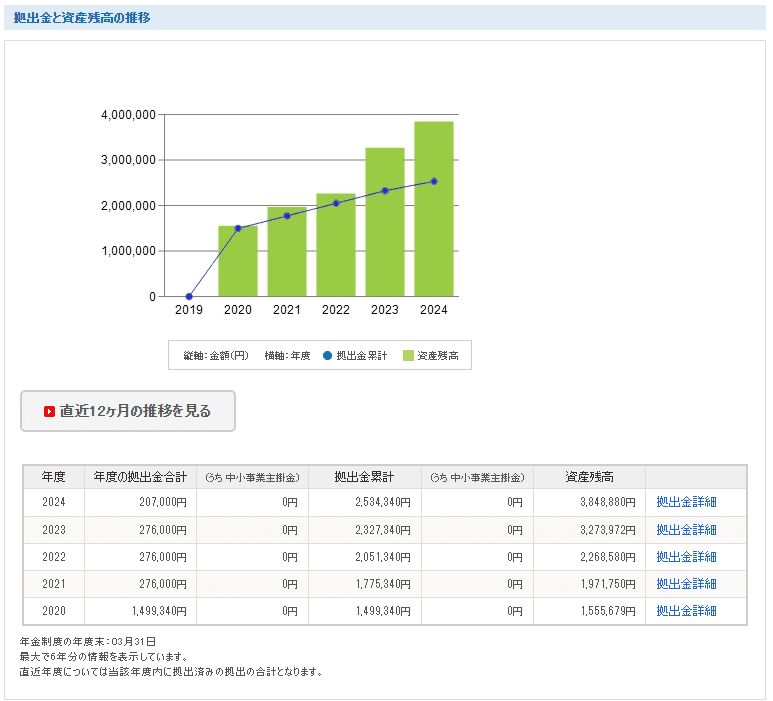Click the 2022 x-axis label
This screenshot has height=701, width=773.
pyautogui.click(x=336, y=310)
